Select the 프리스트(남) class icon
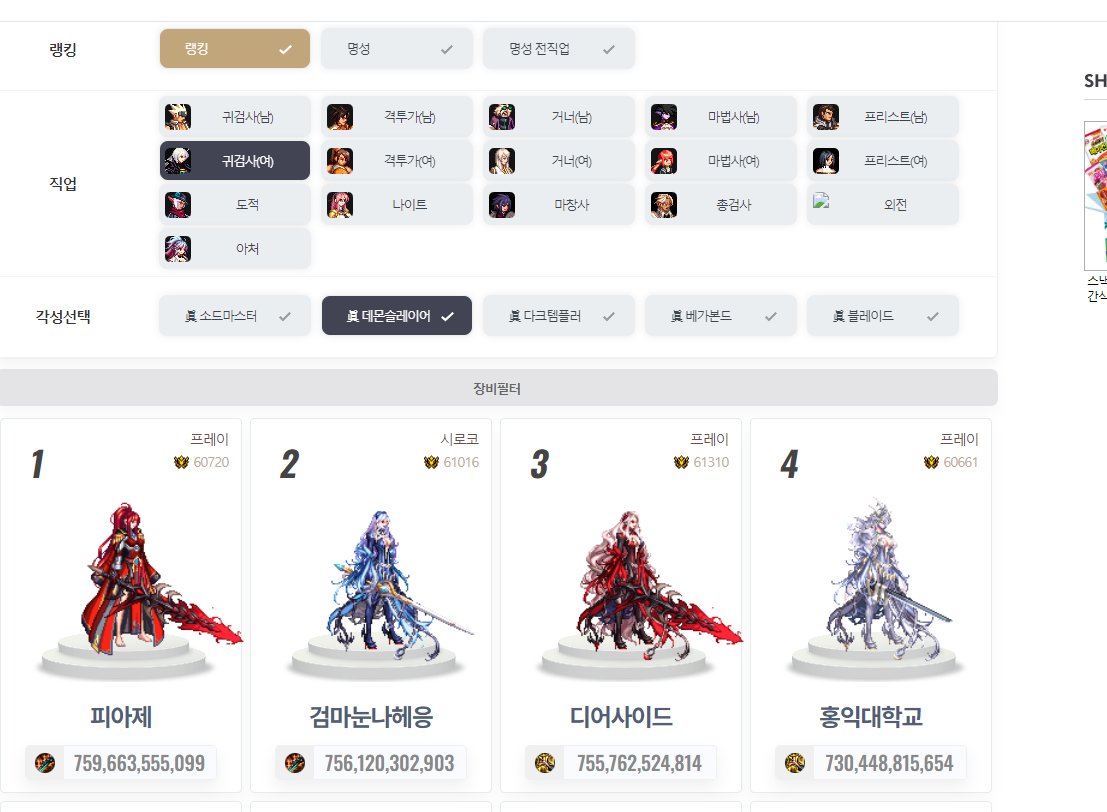Screen dimensions: 1107x812 (825, 117)
